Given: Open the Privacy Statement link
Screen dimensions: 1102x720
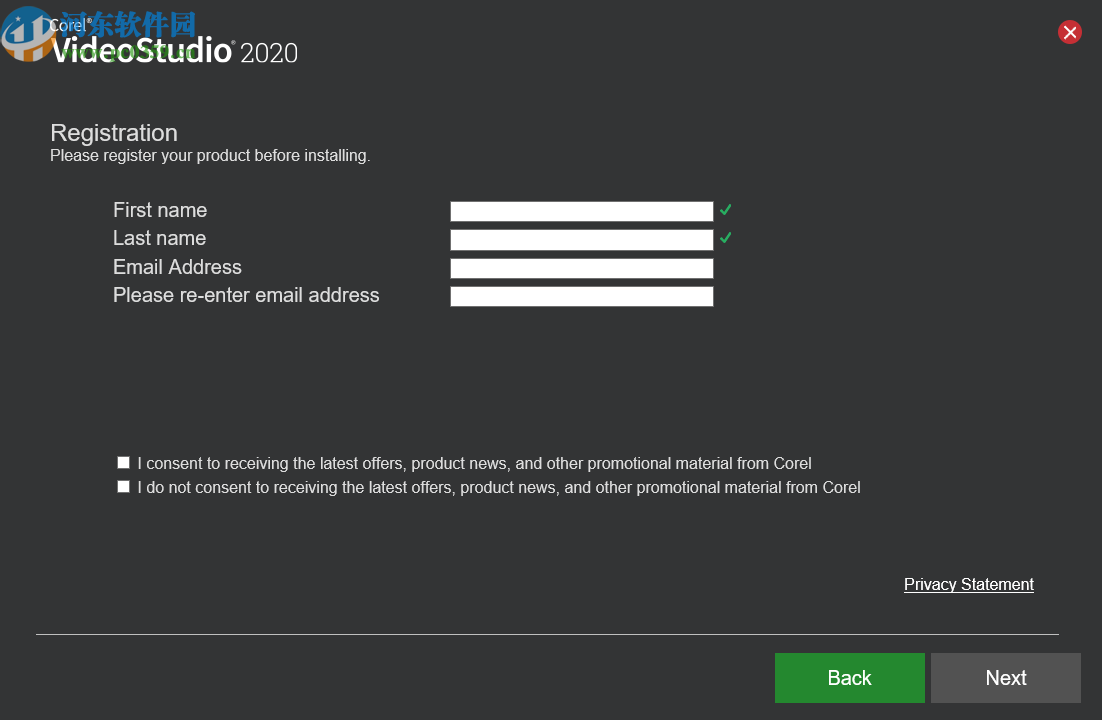Looking at the screenshot, I should click(968, 584).
